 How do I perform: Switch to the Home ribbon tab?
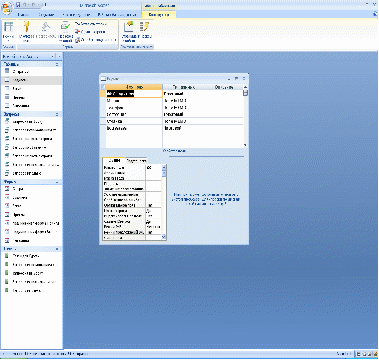(x=23, y=15)
